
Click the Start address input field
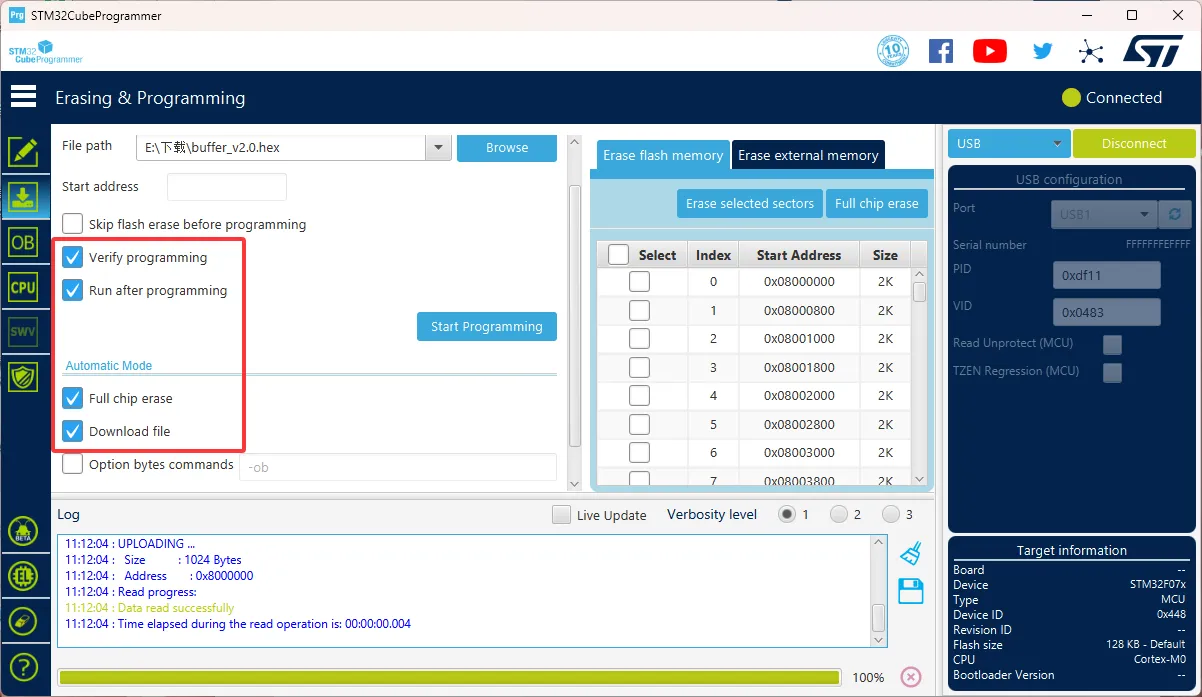(227, 187)
